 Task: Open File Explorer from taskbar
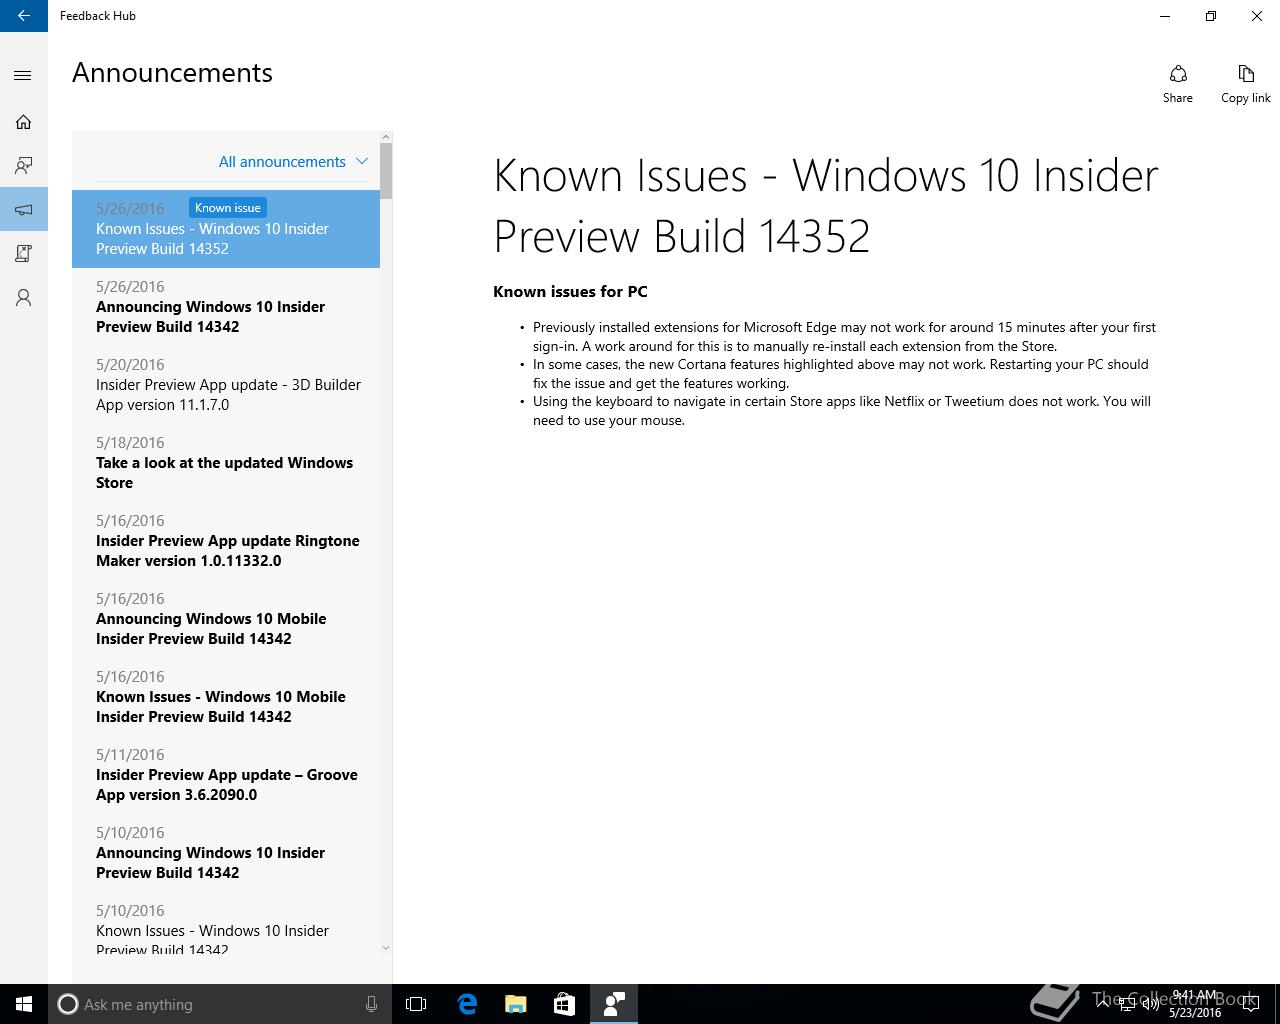pos(516,1004)
